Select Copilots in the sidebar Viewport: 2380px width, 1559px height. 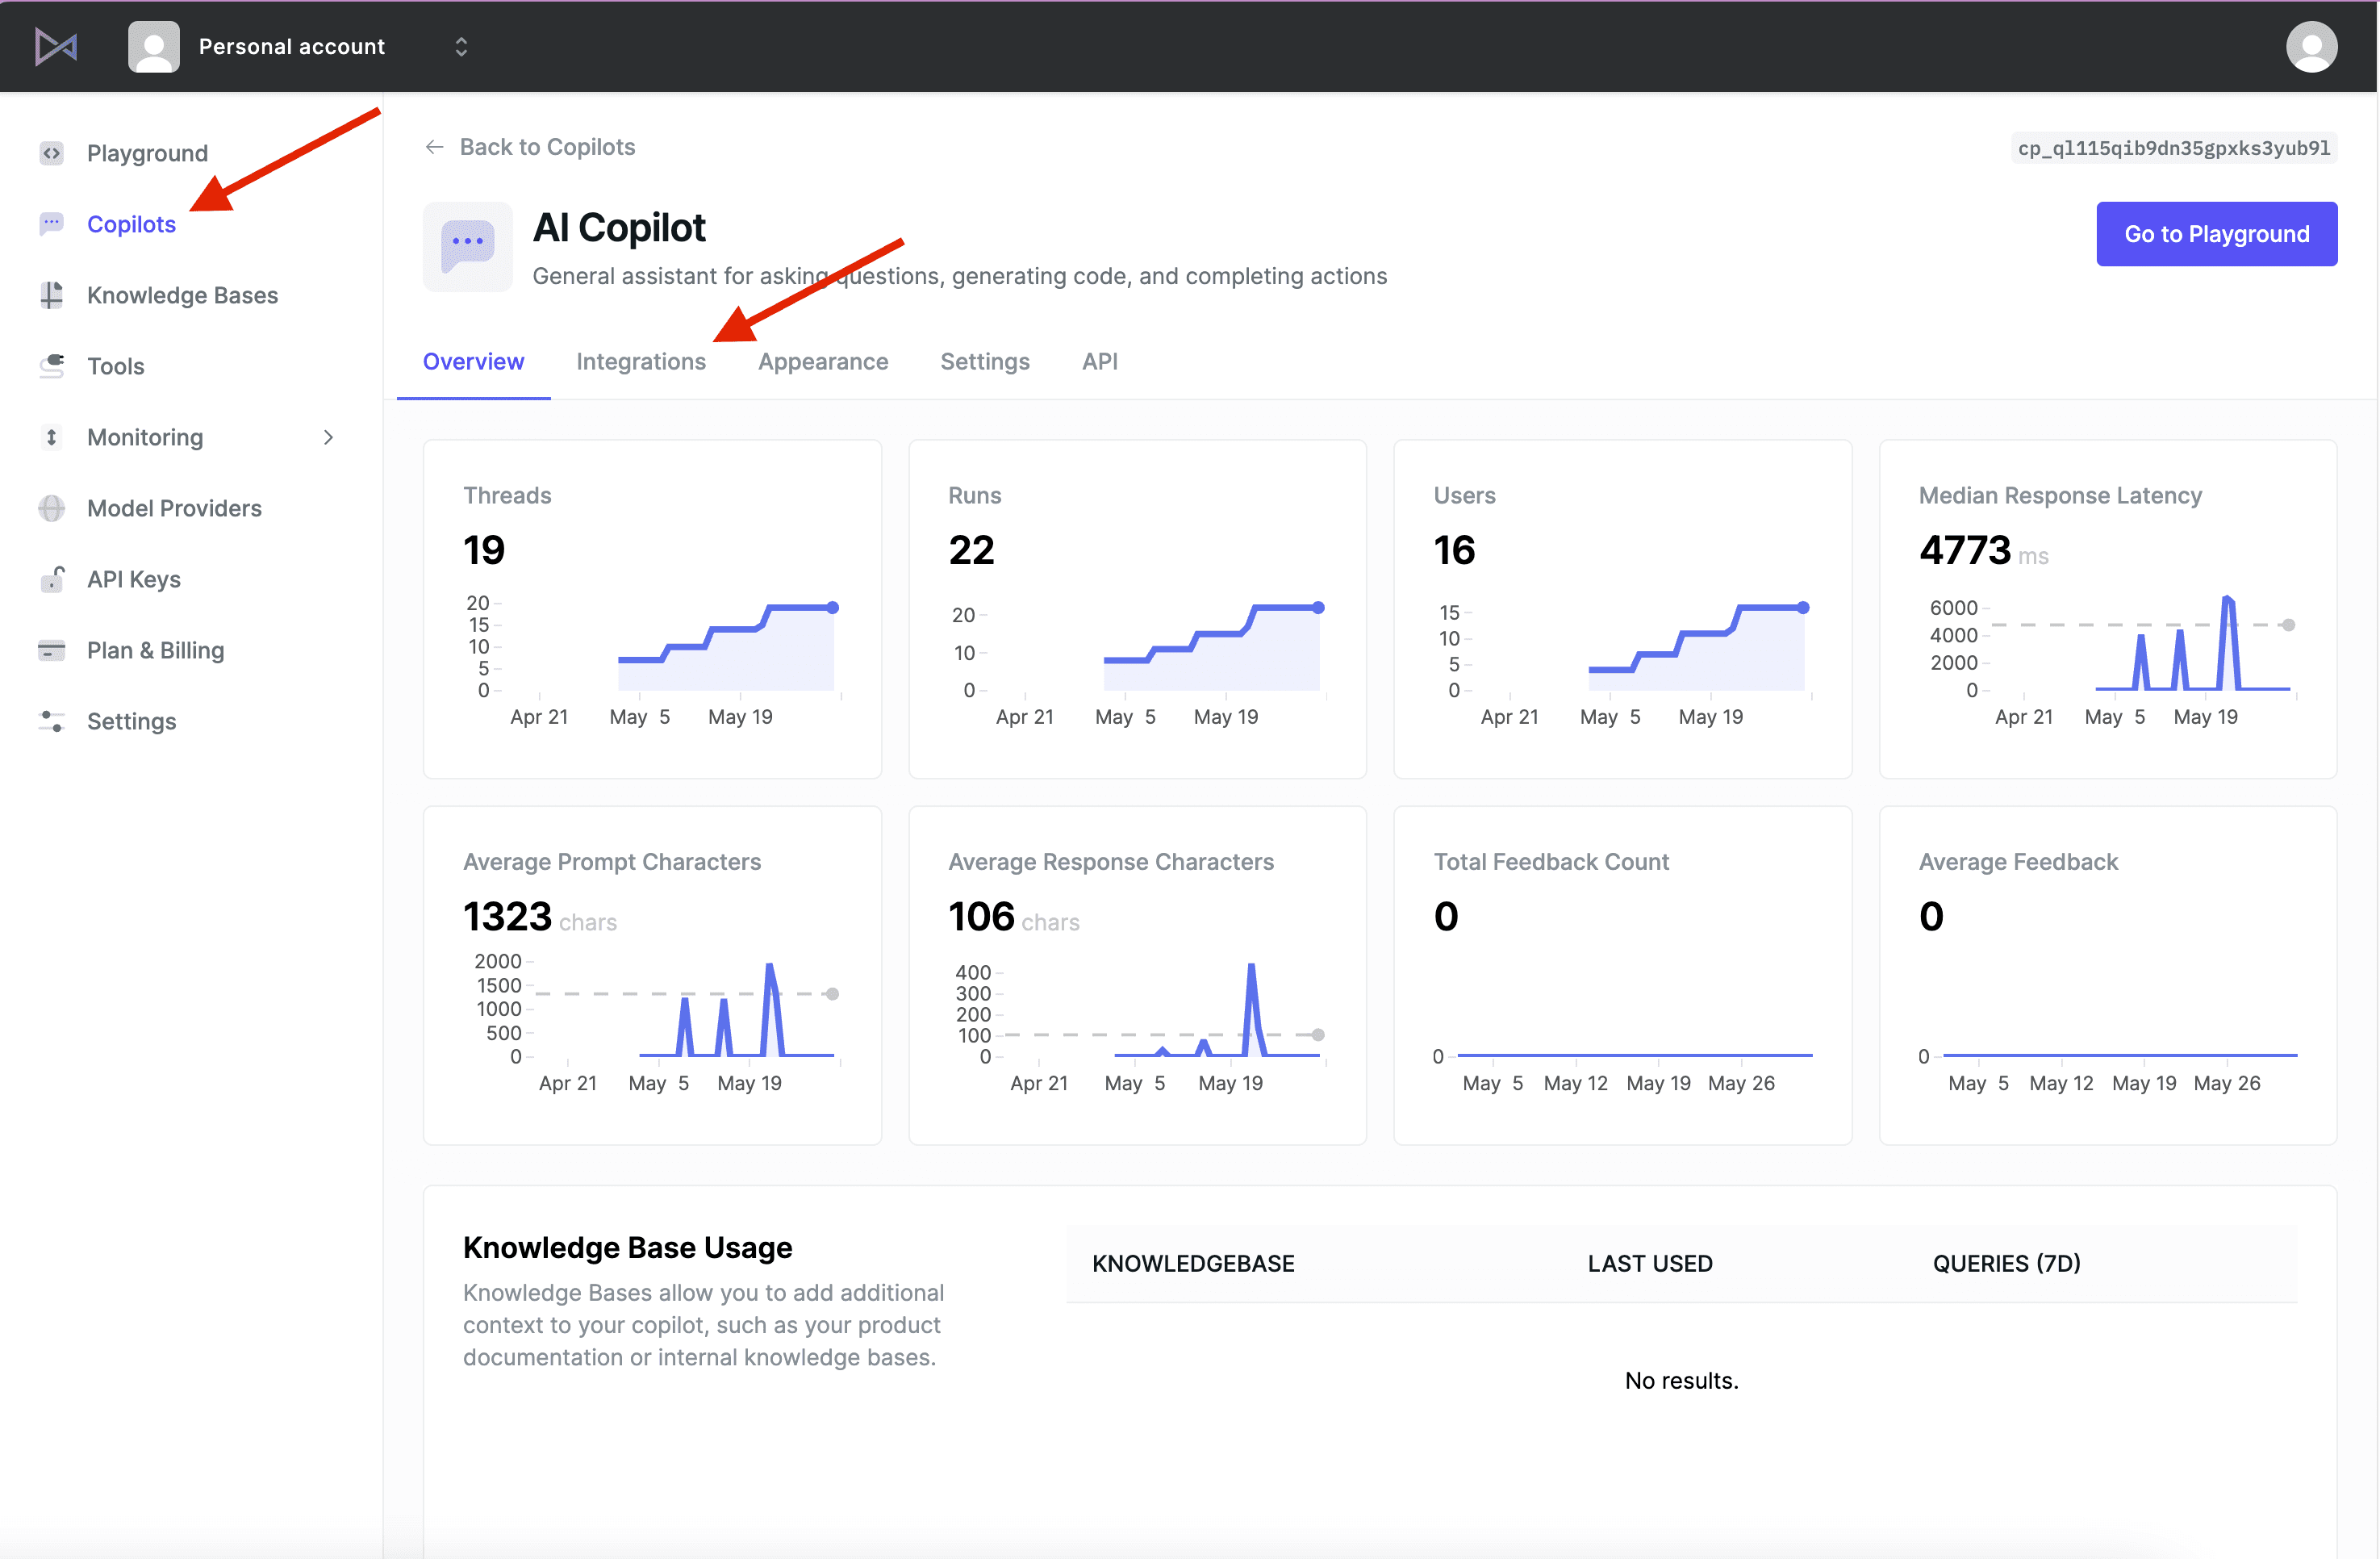point(131,224)
